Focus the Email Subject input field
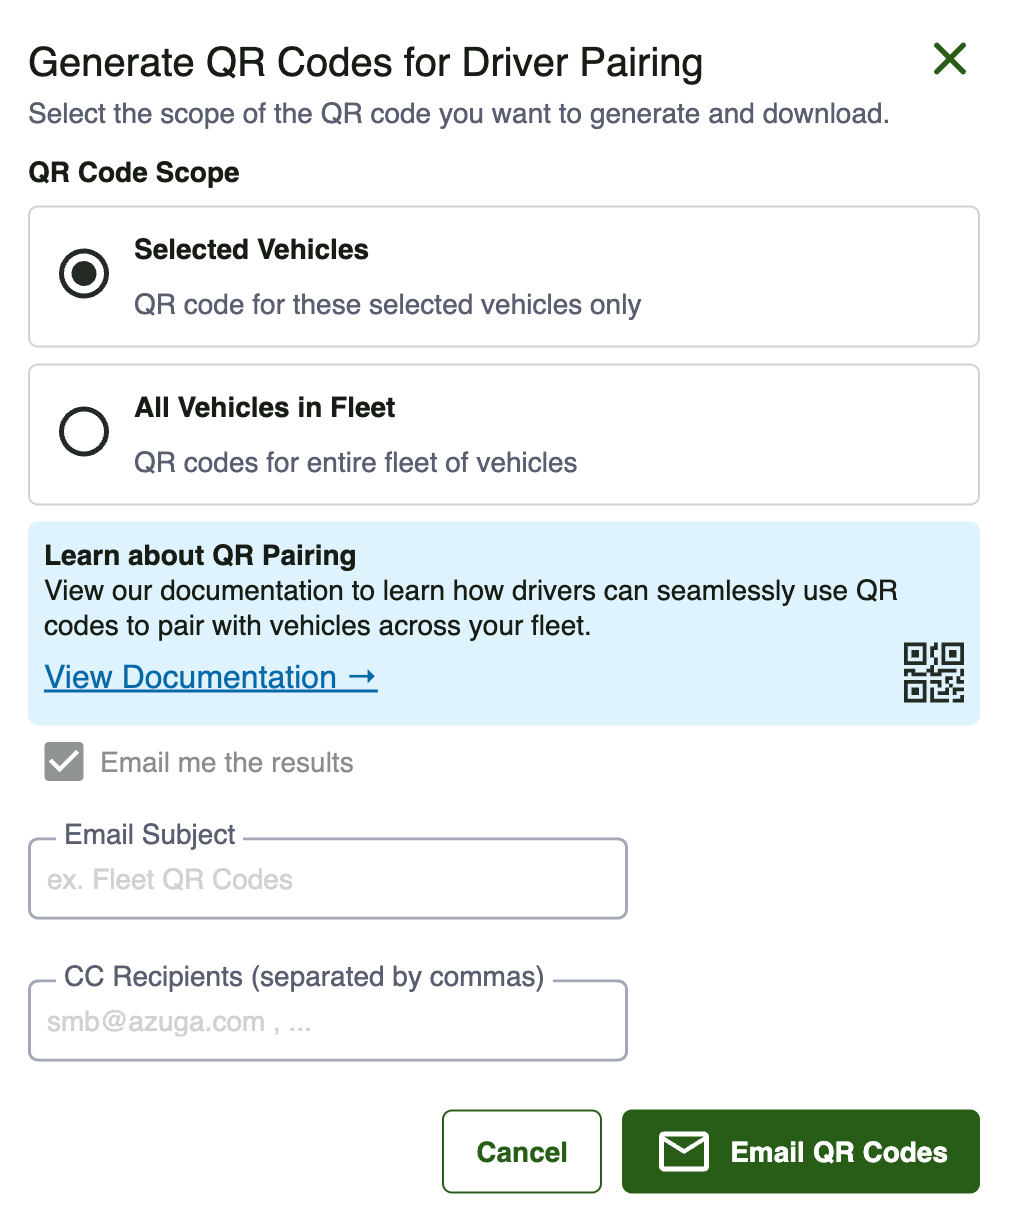This screenshot has height=1228, width=1010. [x=328, y=878]
